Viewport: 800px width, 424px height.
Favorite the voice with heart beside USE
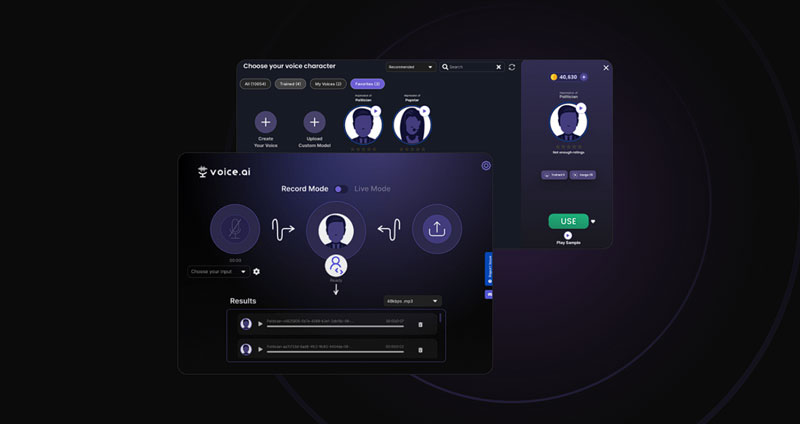click(593, 222)
